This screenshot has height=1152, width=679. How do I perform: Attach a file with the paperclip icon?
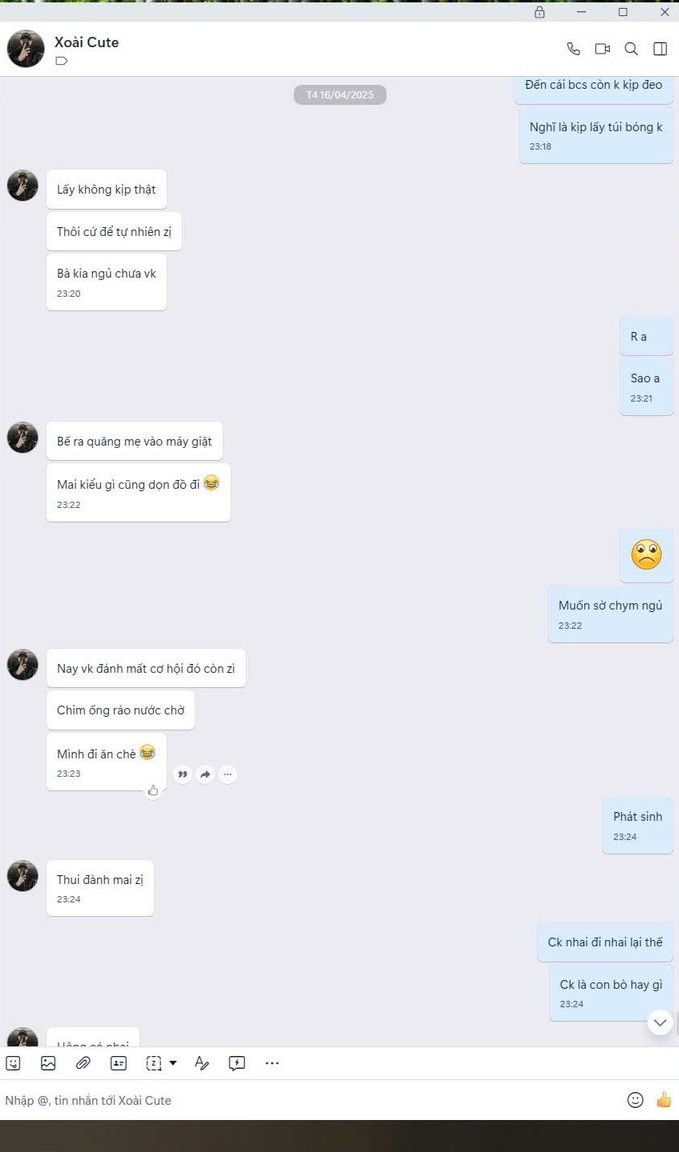click(83, 1062)
